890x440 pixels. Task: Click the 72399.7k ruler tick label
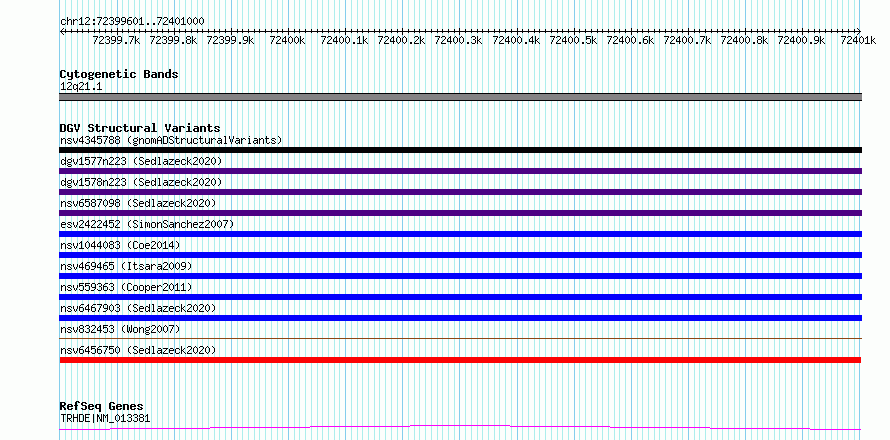(x=116, y=40)
